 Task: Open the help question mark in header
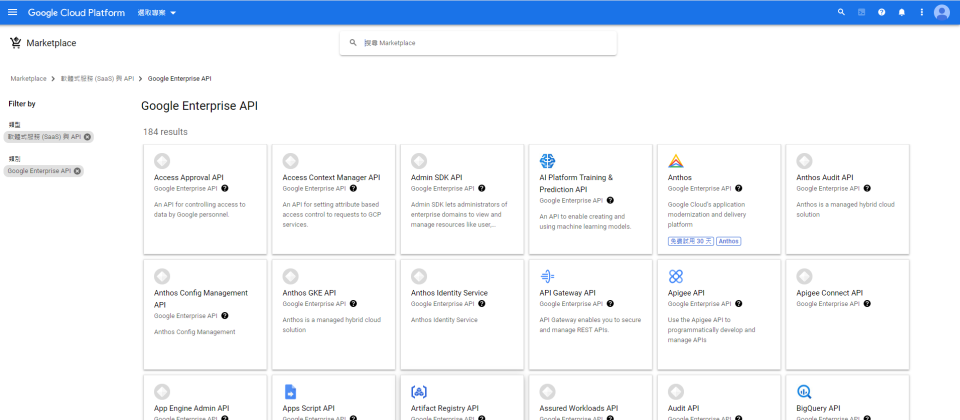(881, 12)
